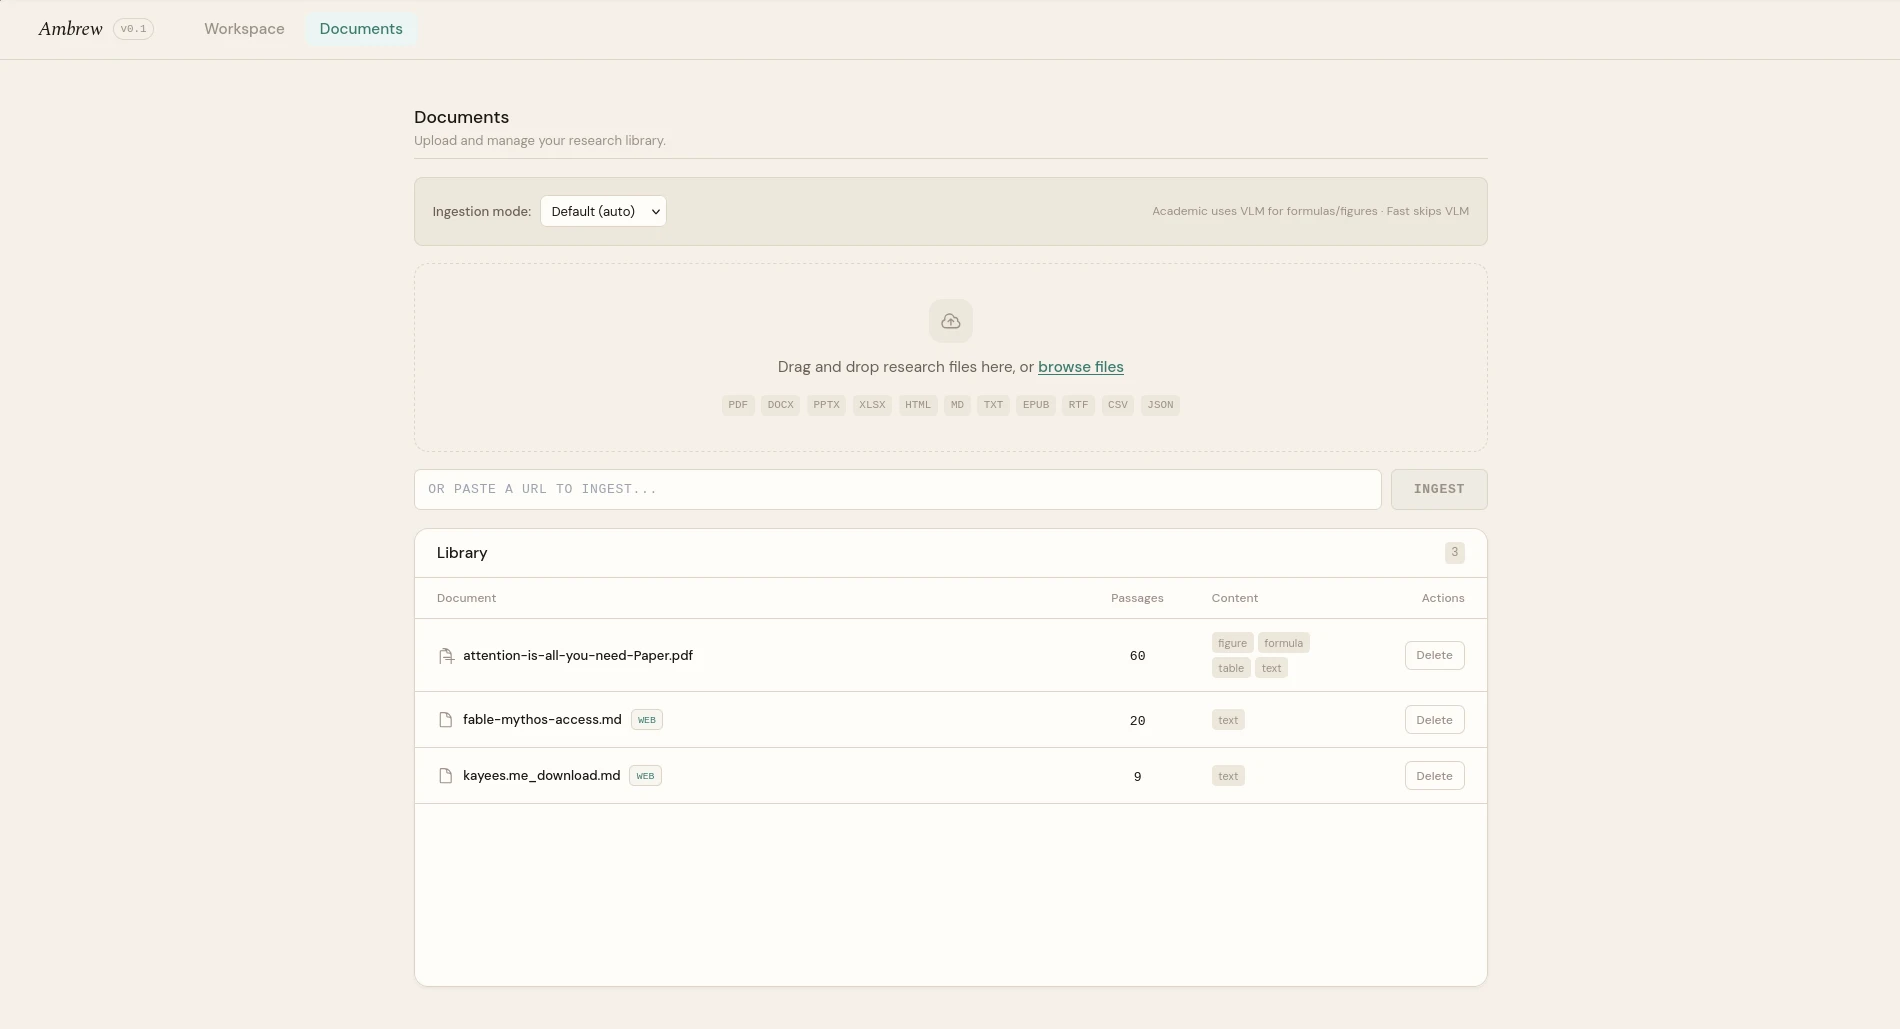Click the Ambrew logo

point(71,29)
